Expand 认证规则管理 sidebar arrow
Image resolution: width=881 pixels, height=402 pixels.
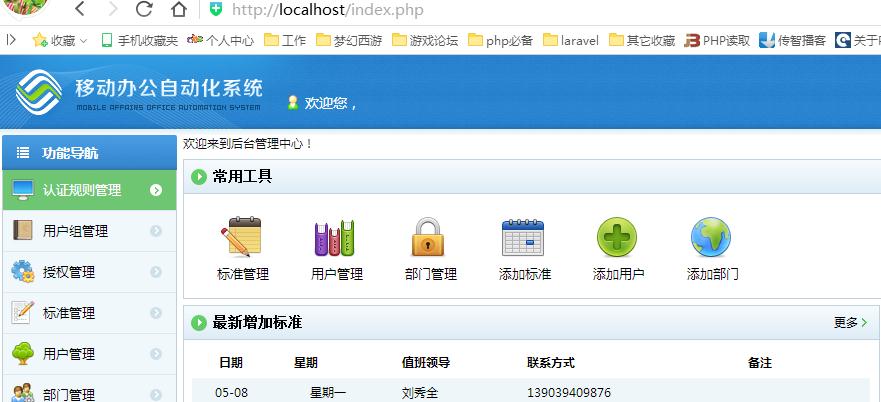click(x=156, y=190)
